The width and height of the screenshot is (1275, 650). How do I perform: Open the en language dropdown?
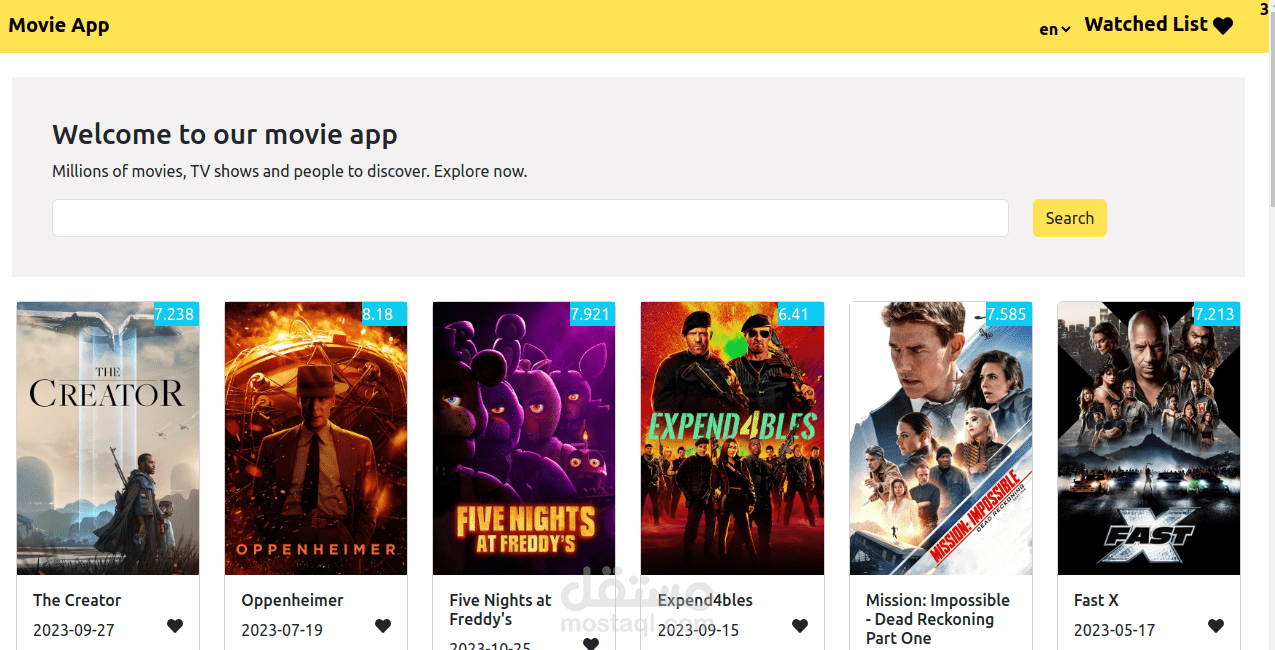1053,29
